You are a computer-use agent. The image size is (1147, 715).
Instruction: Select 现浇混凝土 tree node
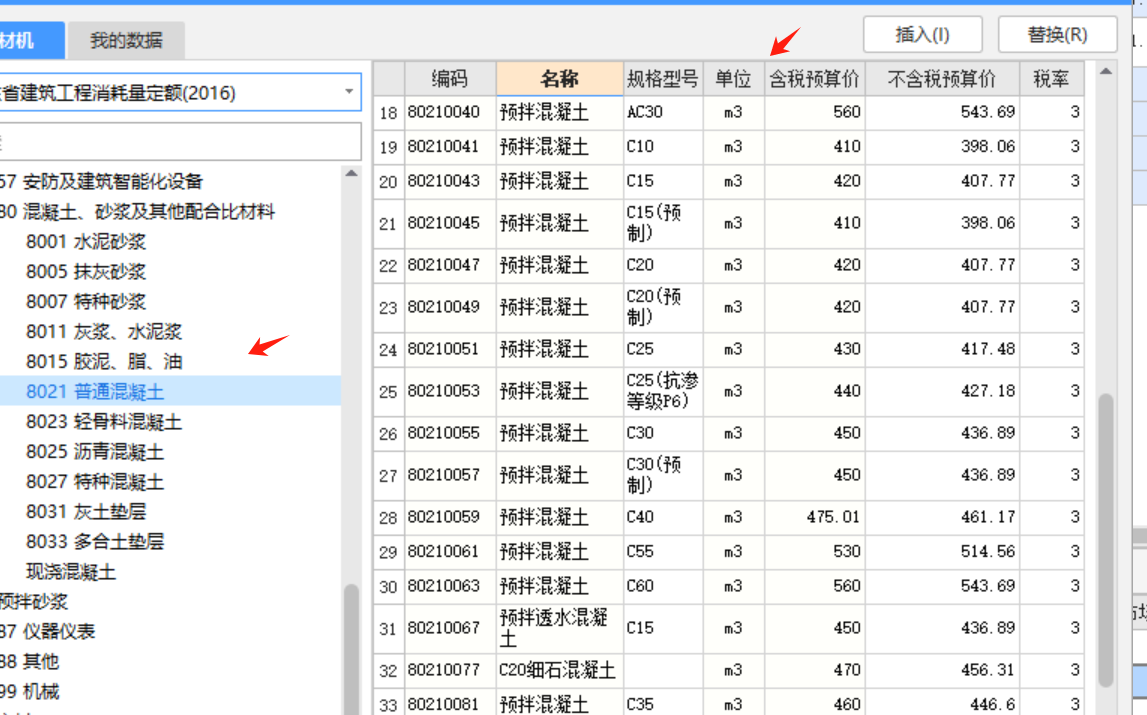point(71,572)
